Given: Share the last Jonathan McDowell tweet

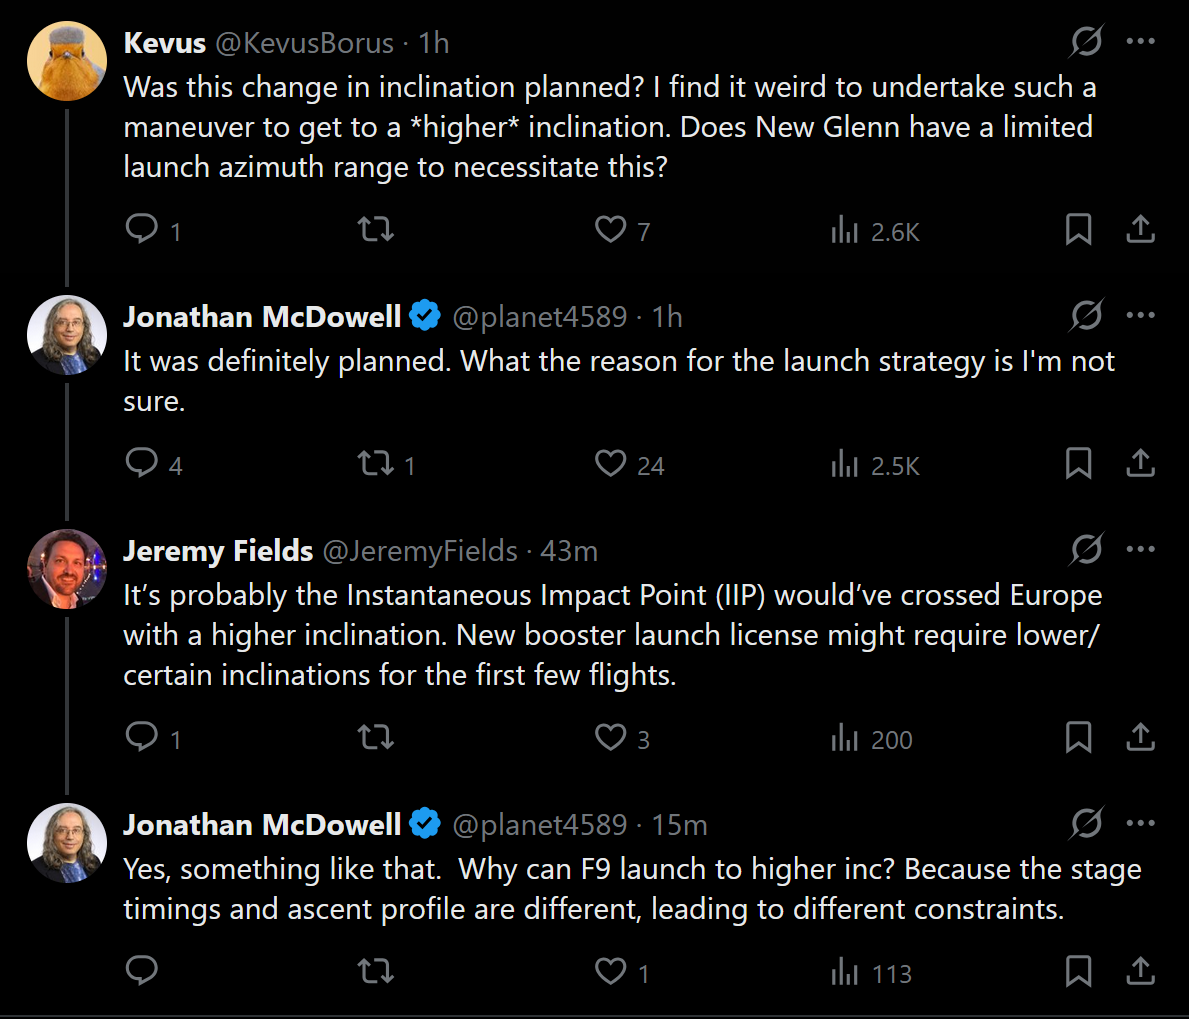Looking at the screenshot, I should [1140, 972].
